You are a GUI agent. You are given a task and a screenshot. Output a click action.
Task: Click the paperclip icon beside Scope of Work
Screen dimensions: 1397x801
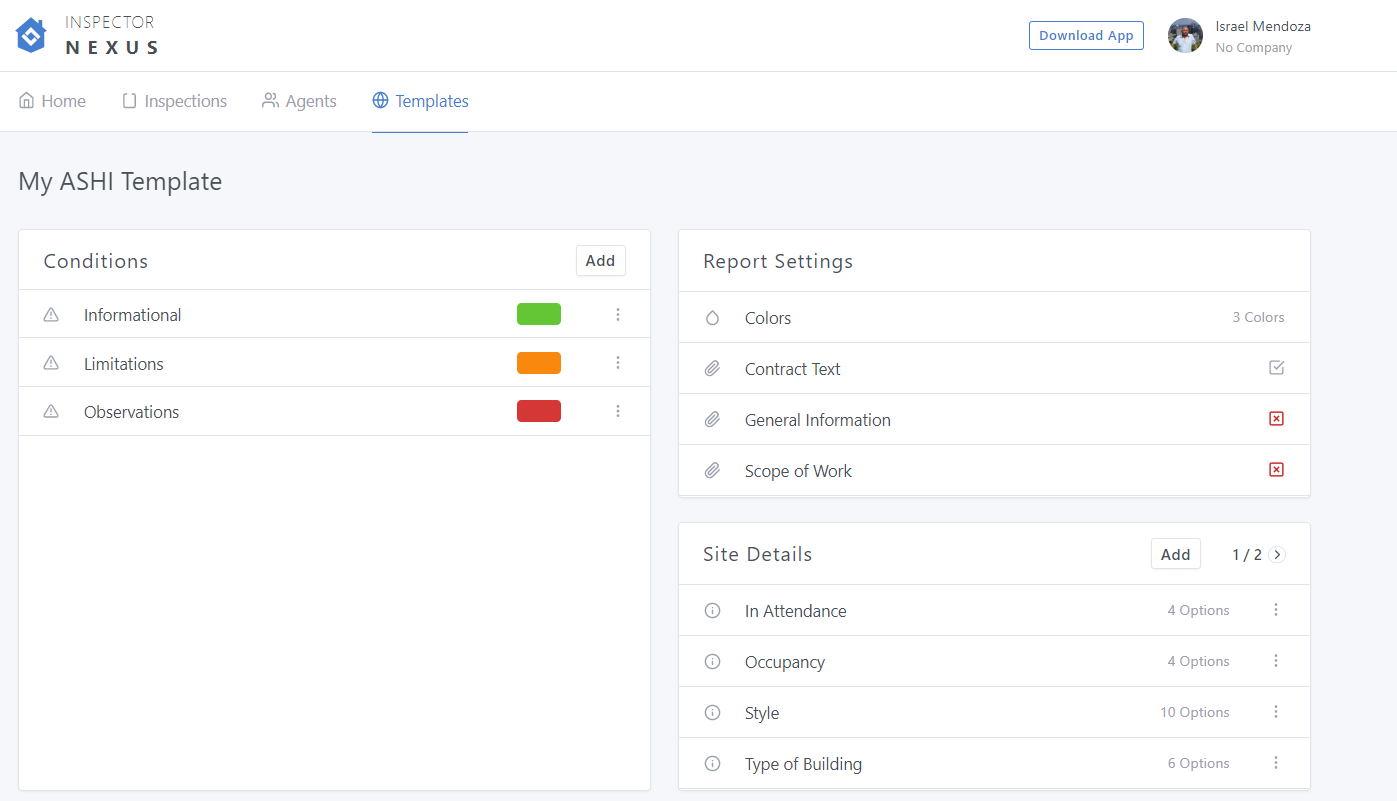tap(712, 471)
